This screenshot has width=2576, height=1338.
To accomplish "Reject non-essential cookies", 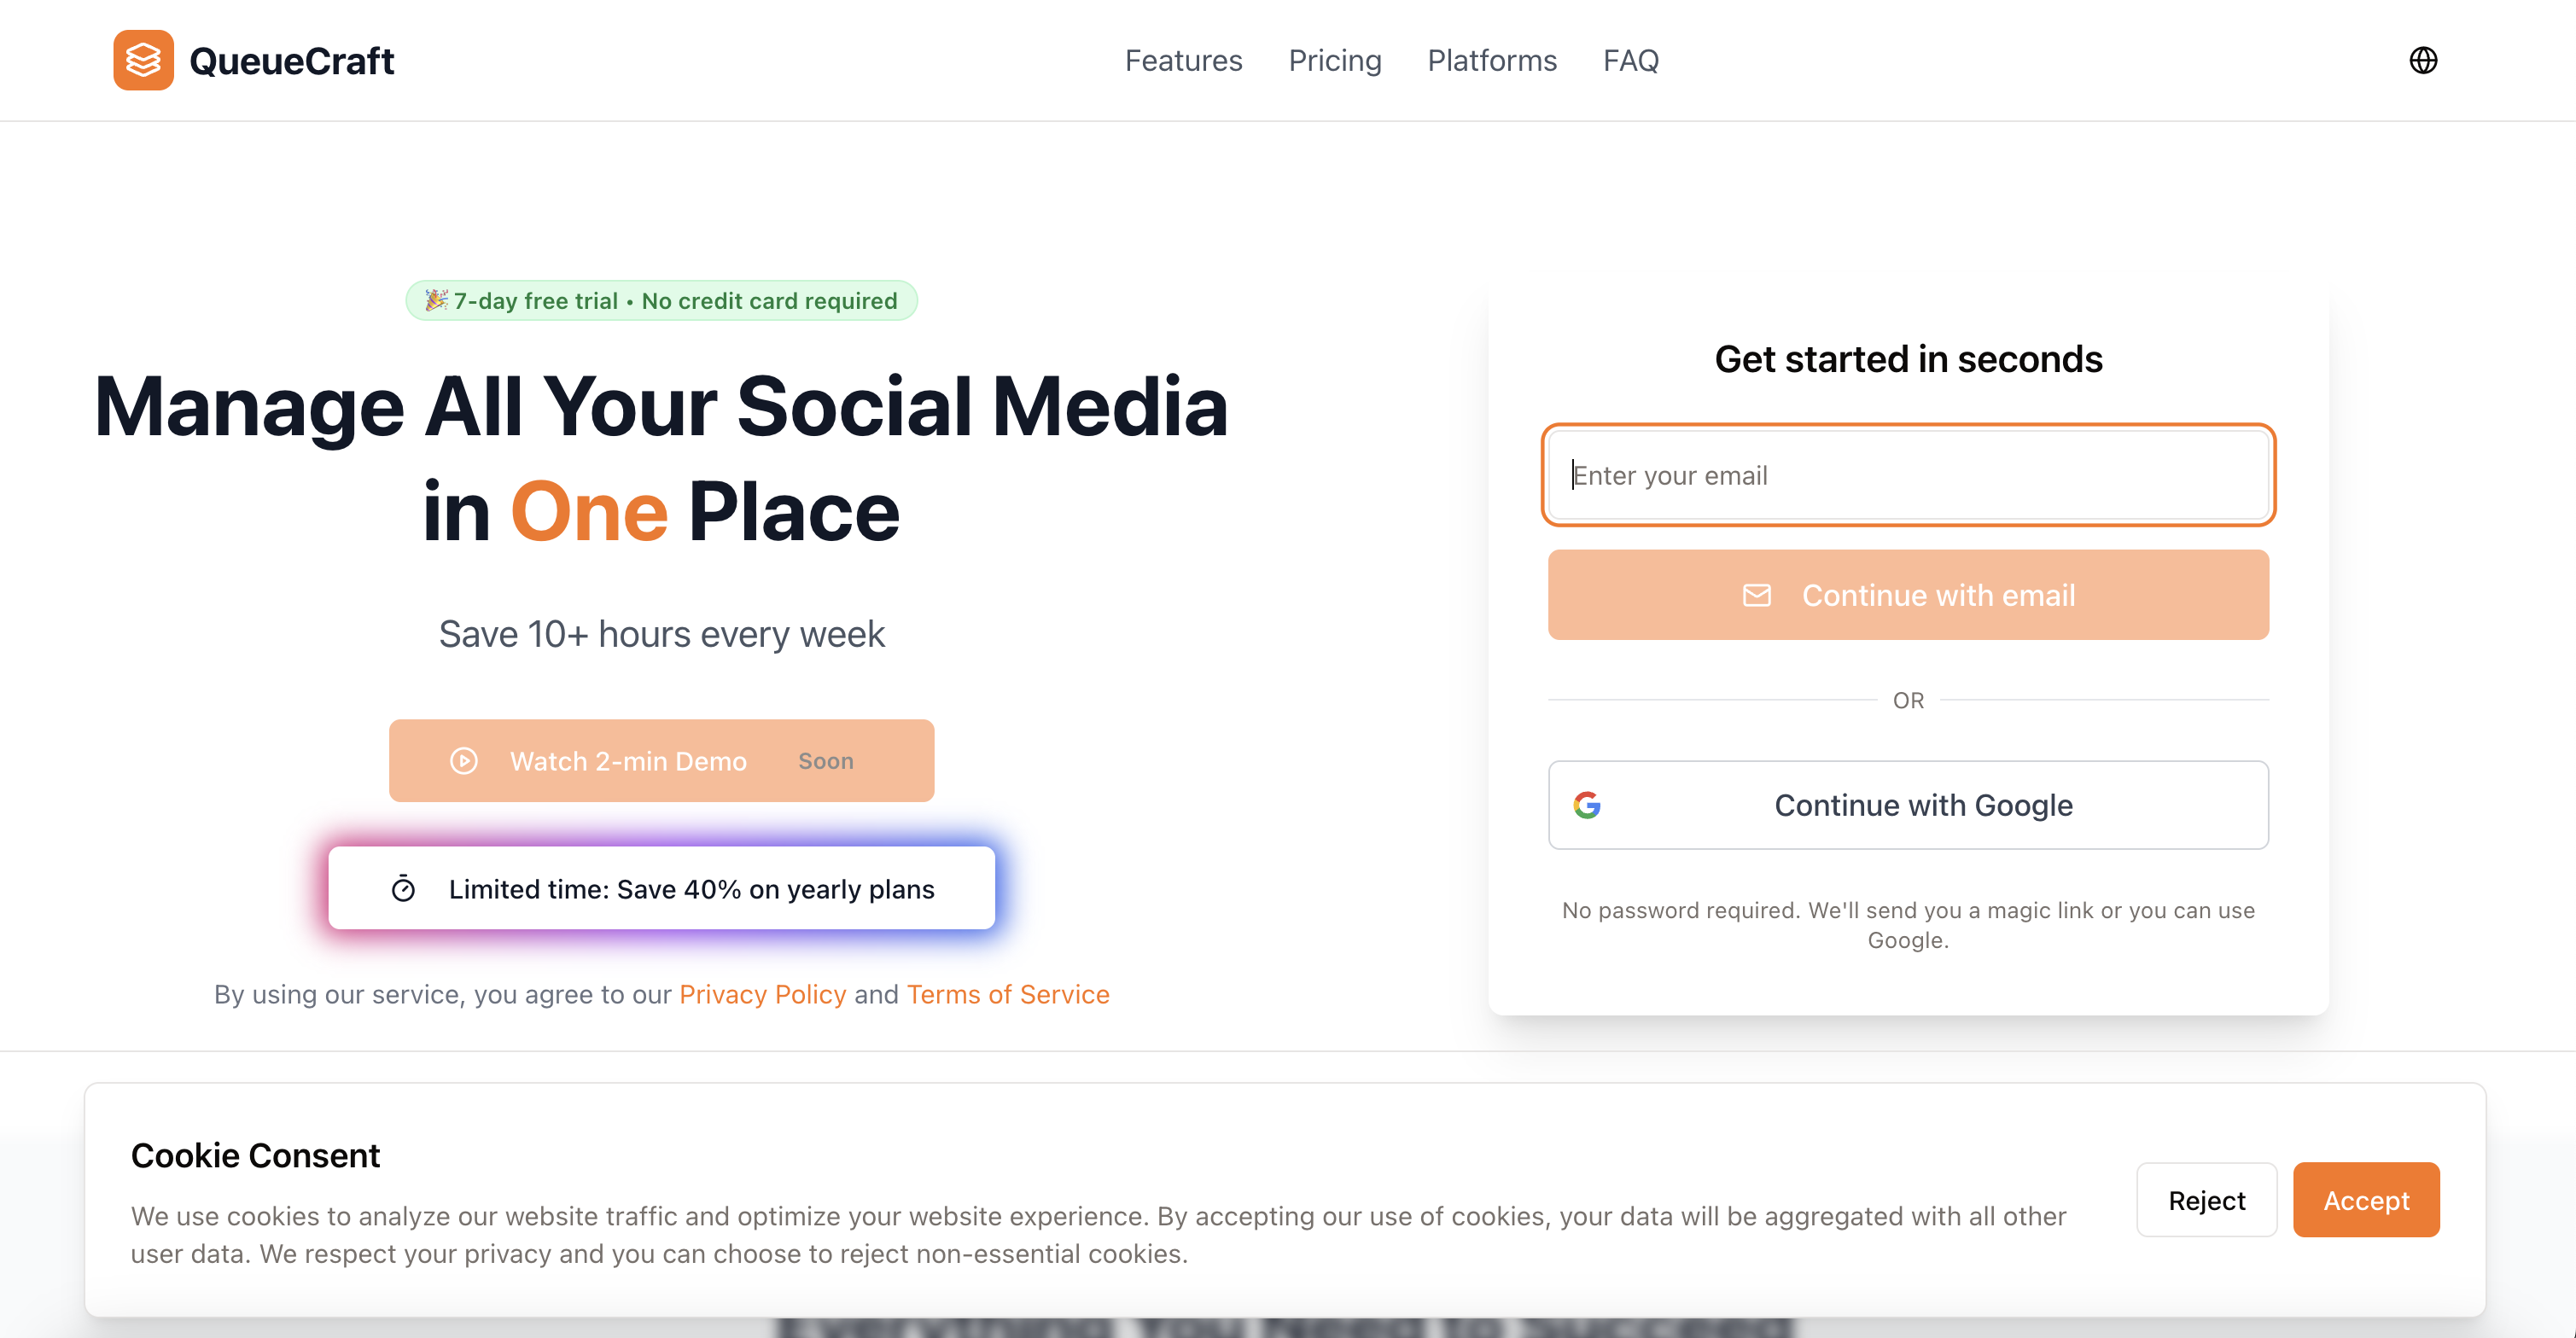I will [x=2206, y=1200].
